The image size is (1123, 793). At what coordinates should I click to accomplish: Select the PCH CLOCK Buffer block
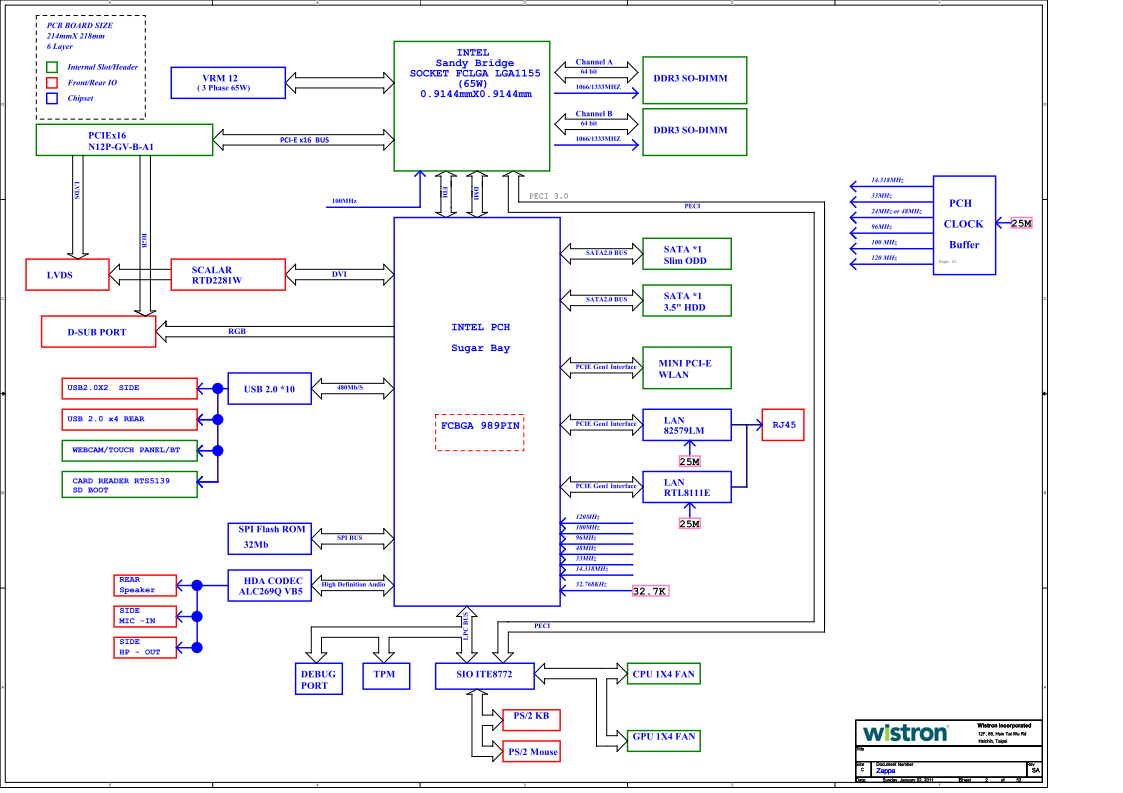tap(964, 225)
